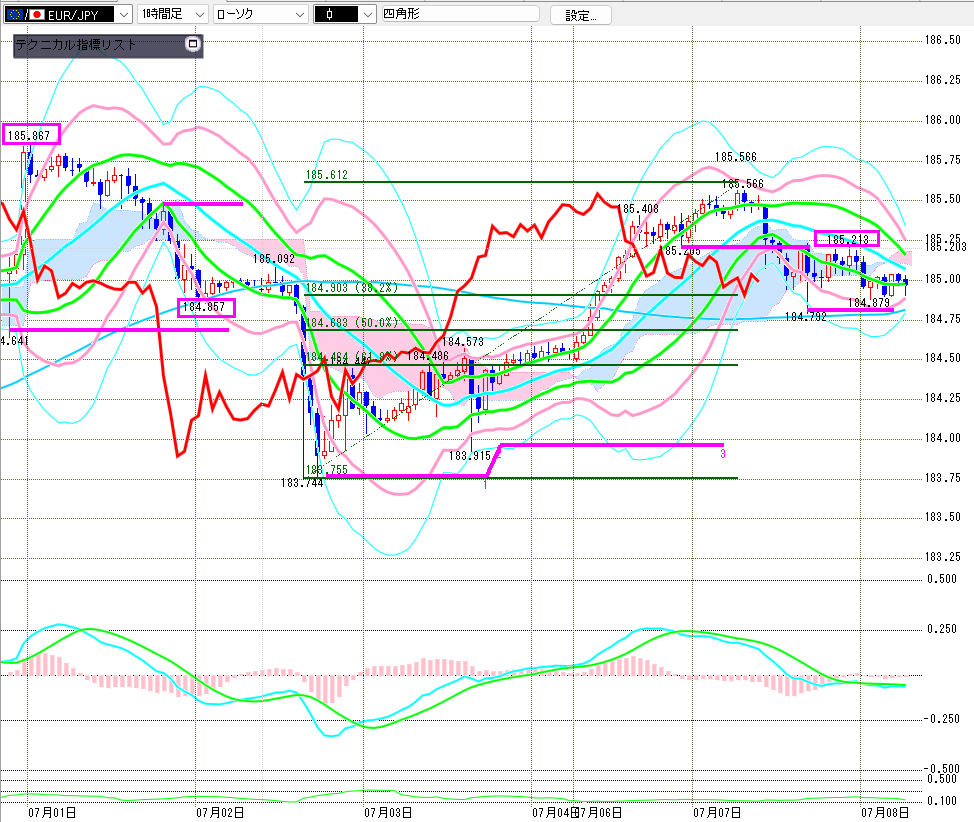
Task: Click the 設定... settings button
Action: click(580, 15)
